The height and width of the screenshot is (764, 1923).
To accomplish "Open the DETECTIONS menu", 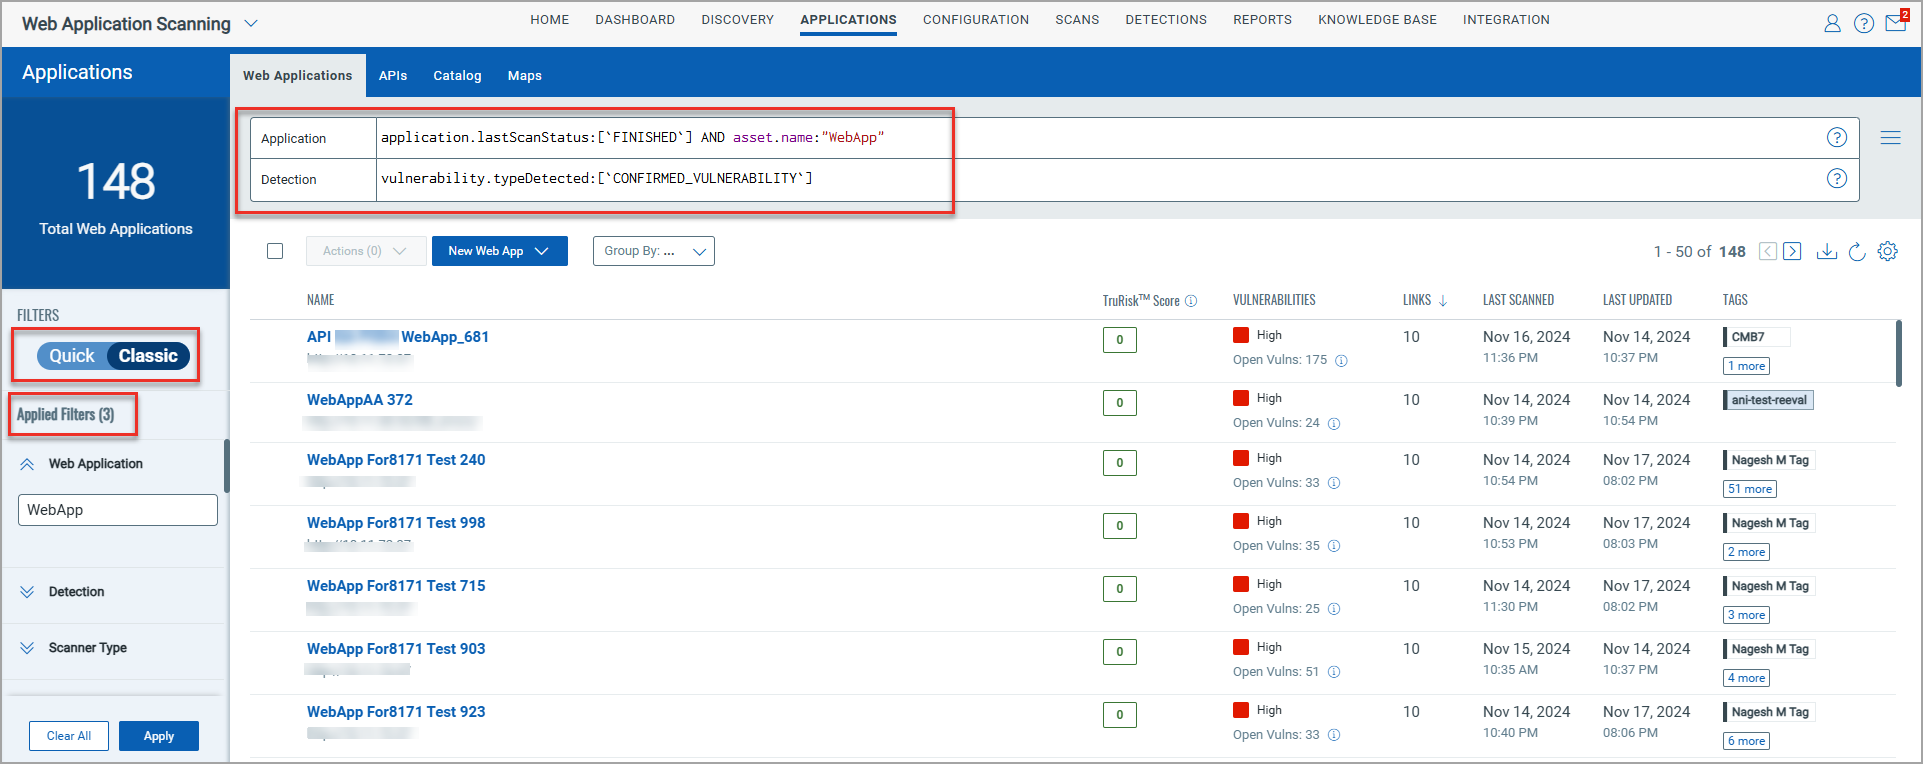I will [1165, 20].
